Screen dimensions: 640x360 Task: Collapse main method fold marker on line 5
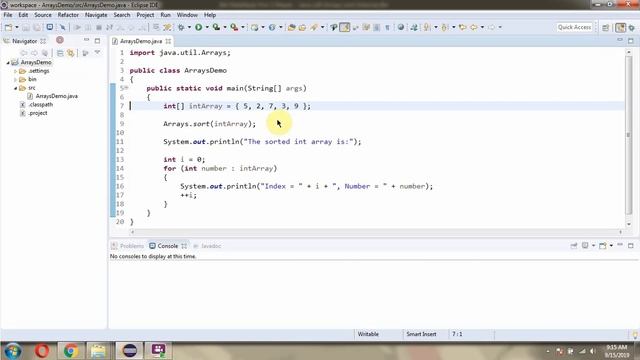127,88
